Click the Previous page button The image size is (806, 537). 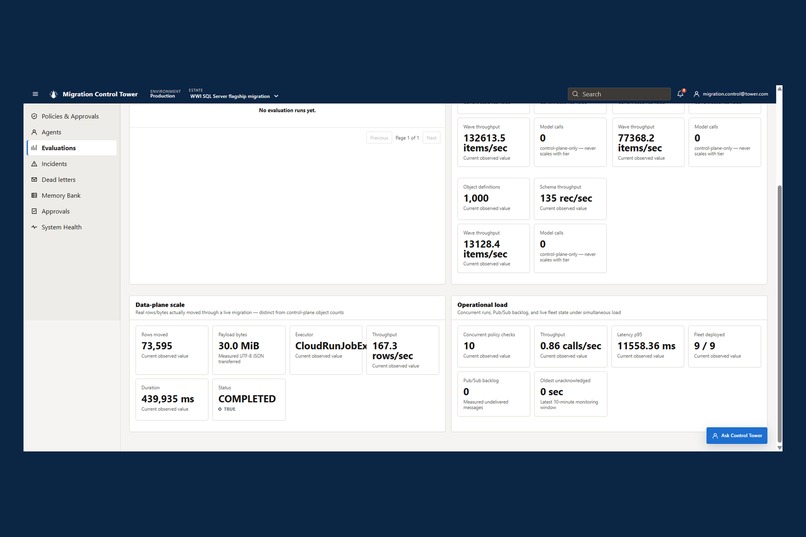379,138
